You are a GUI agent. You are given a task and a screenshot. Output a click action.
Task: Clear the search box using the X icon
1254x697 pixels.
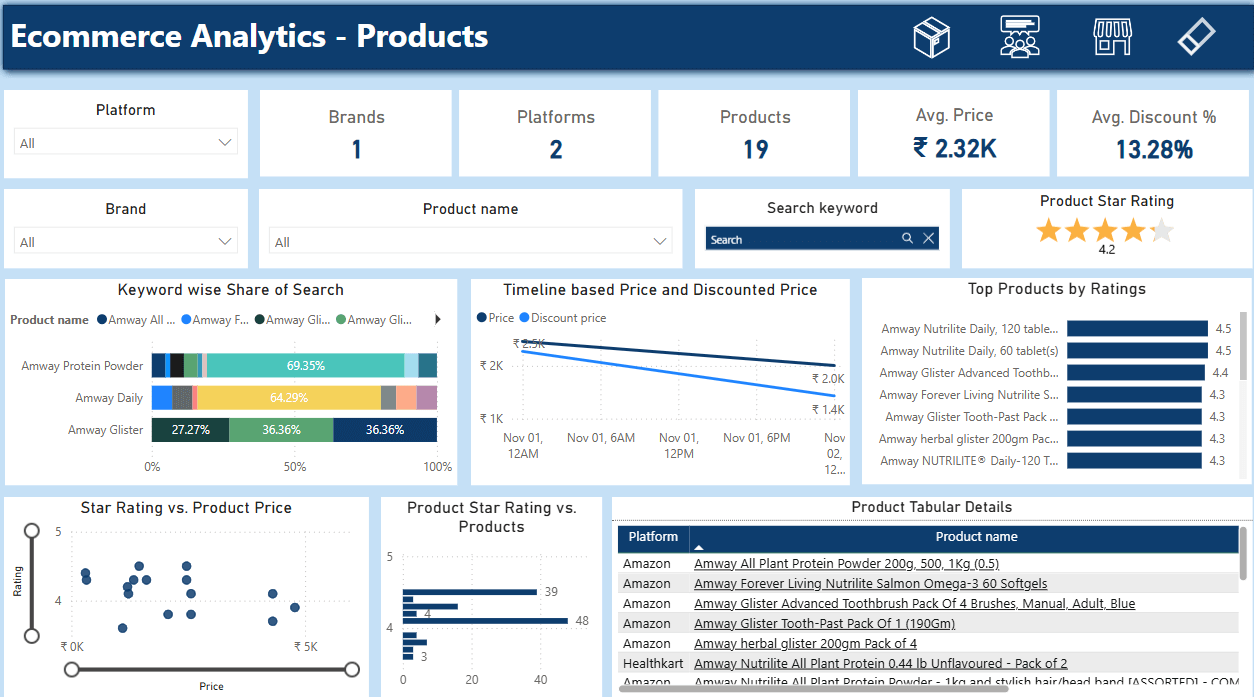tap(928, 238)
